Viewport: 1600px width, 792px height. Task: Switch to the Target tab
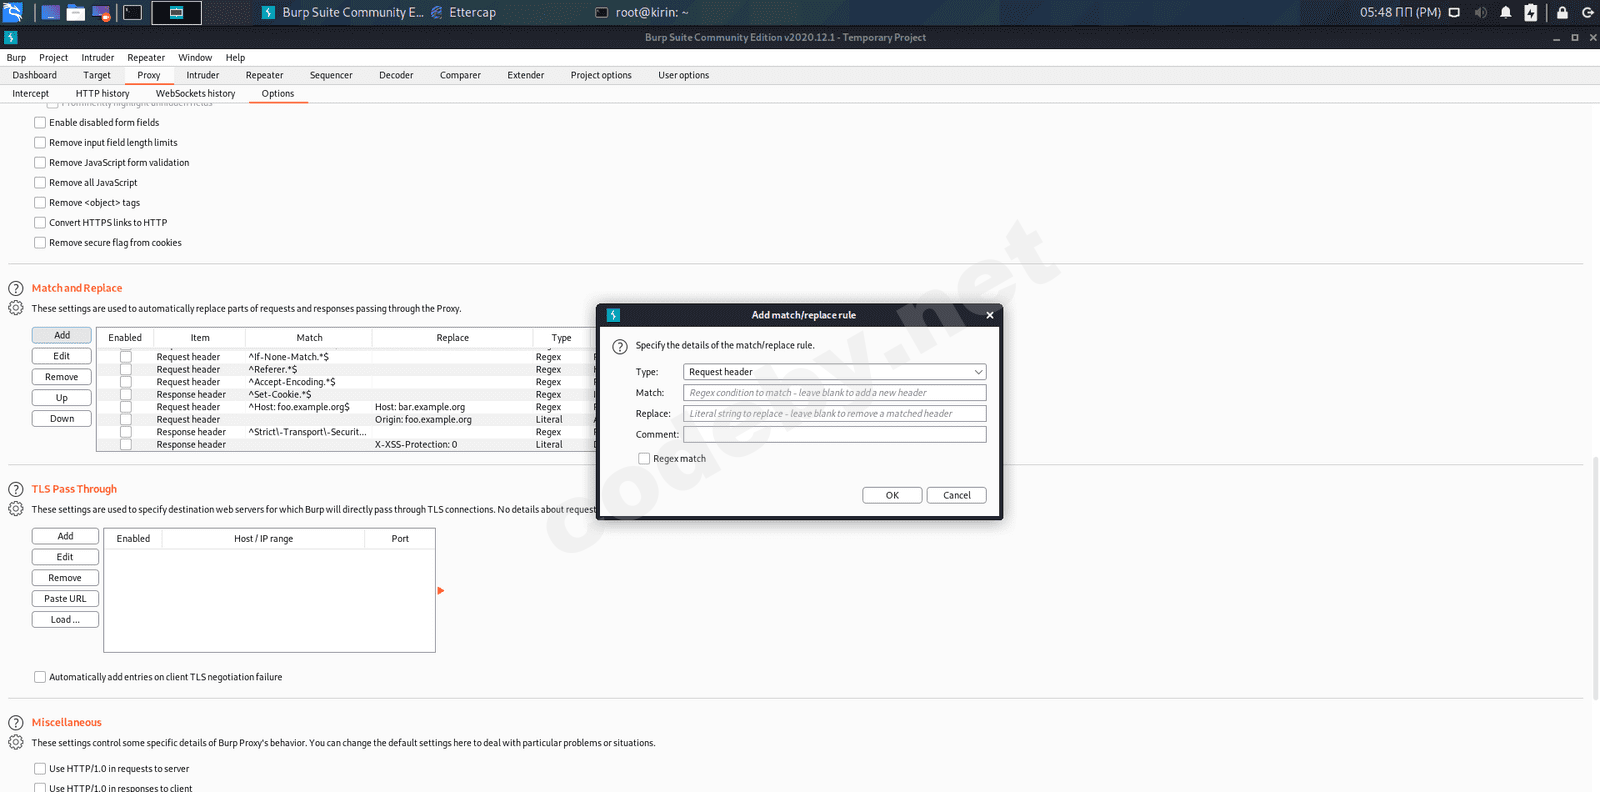[x=97, y=75]
